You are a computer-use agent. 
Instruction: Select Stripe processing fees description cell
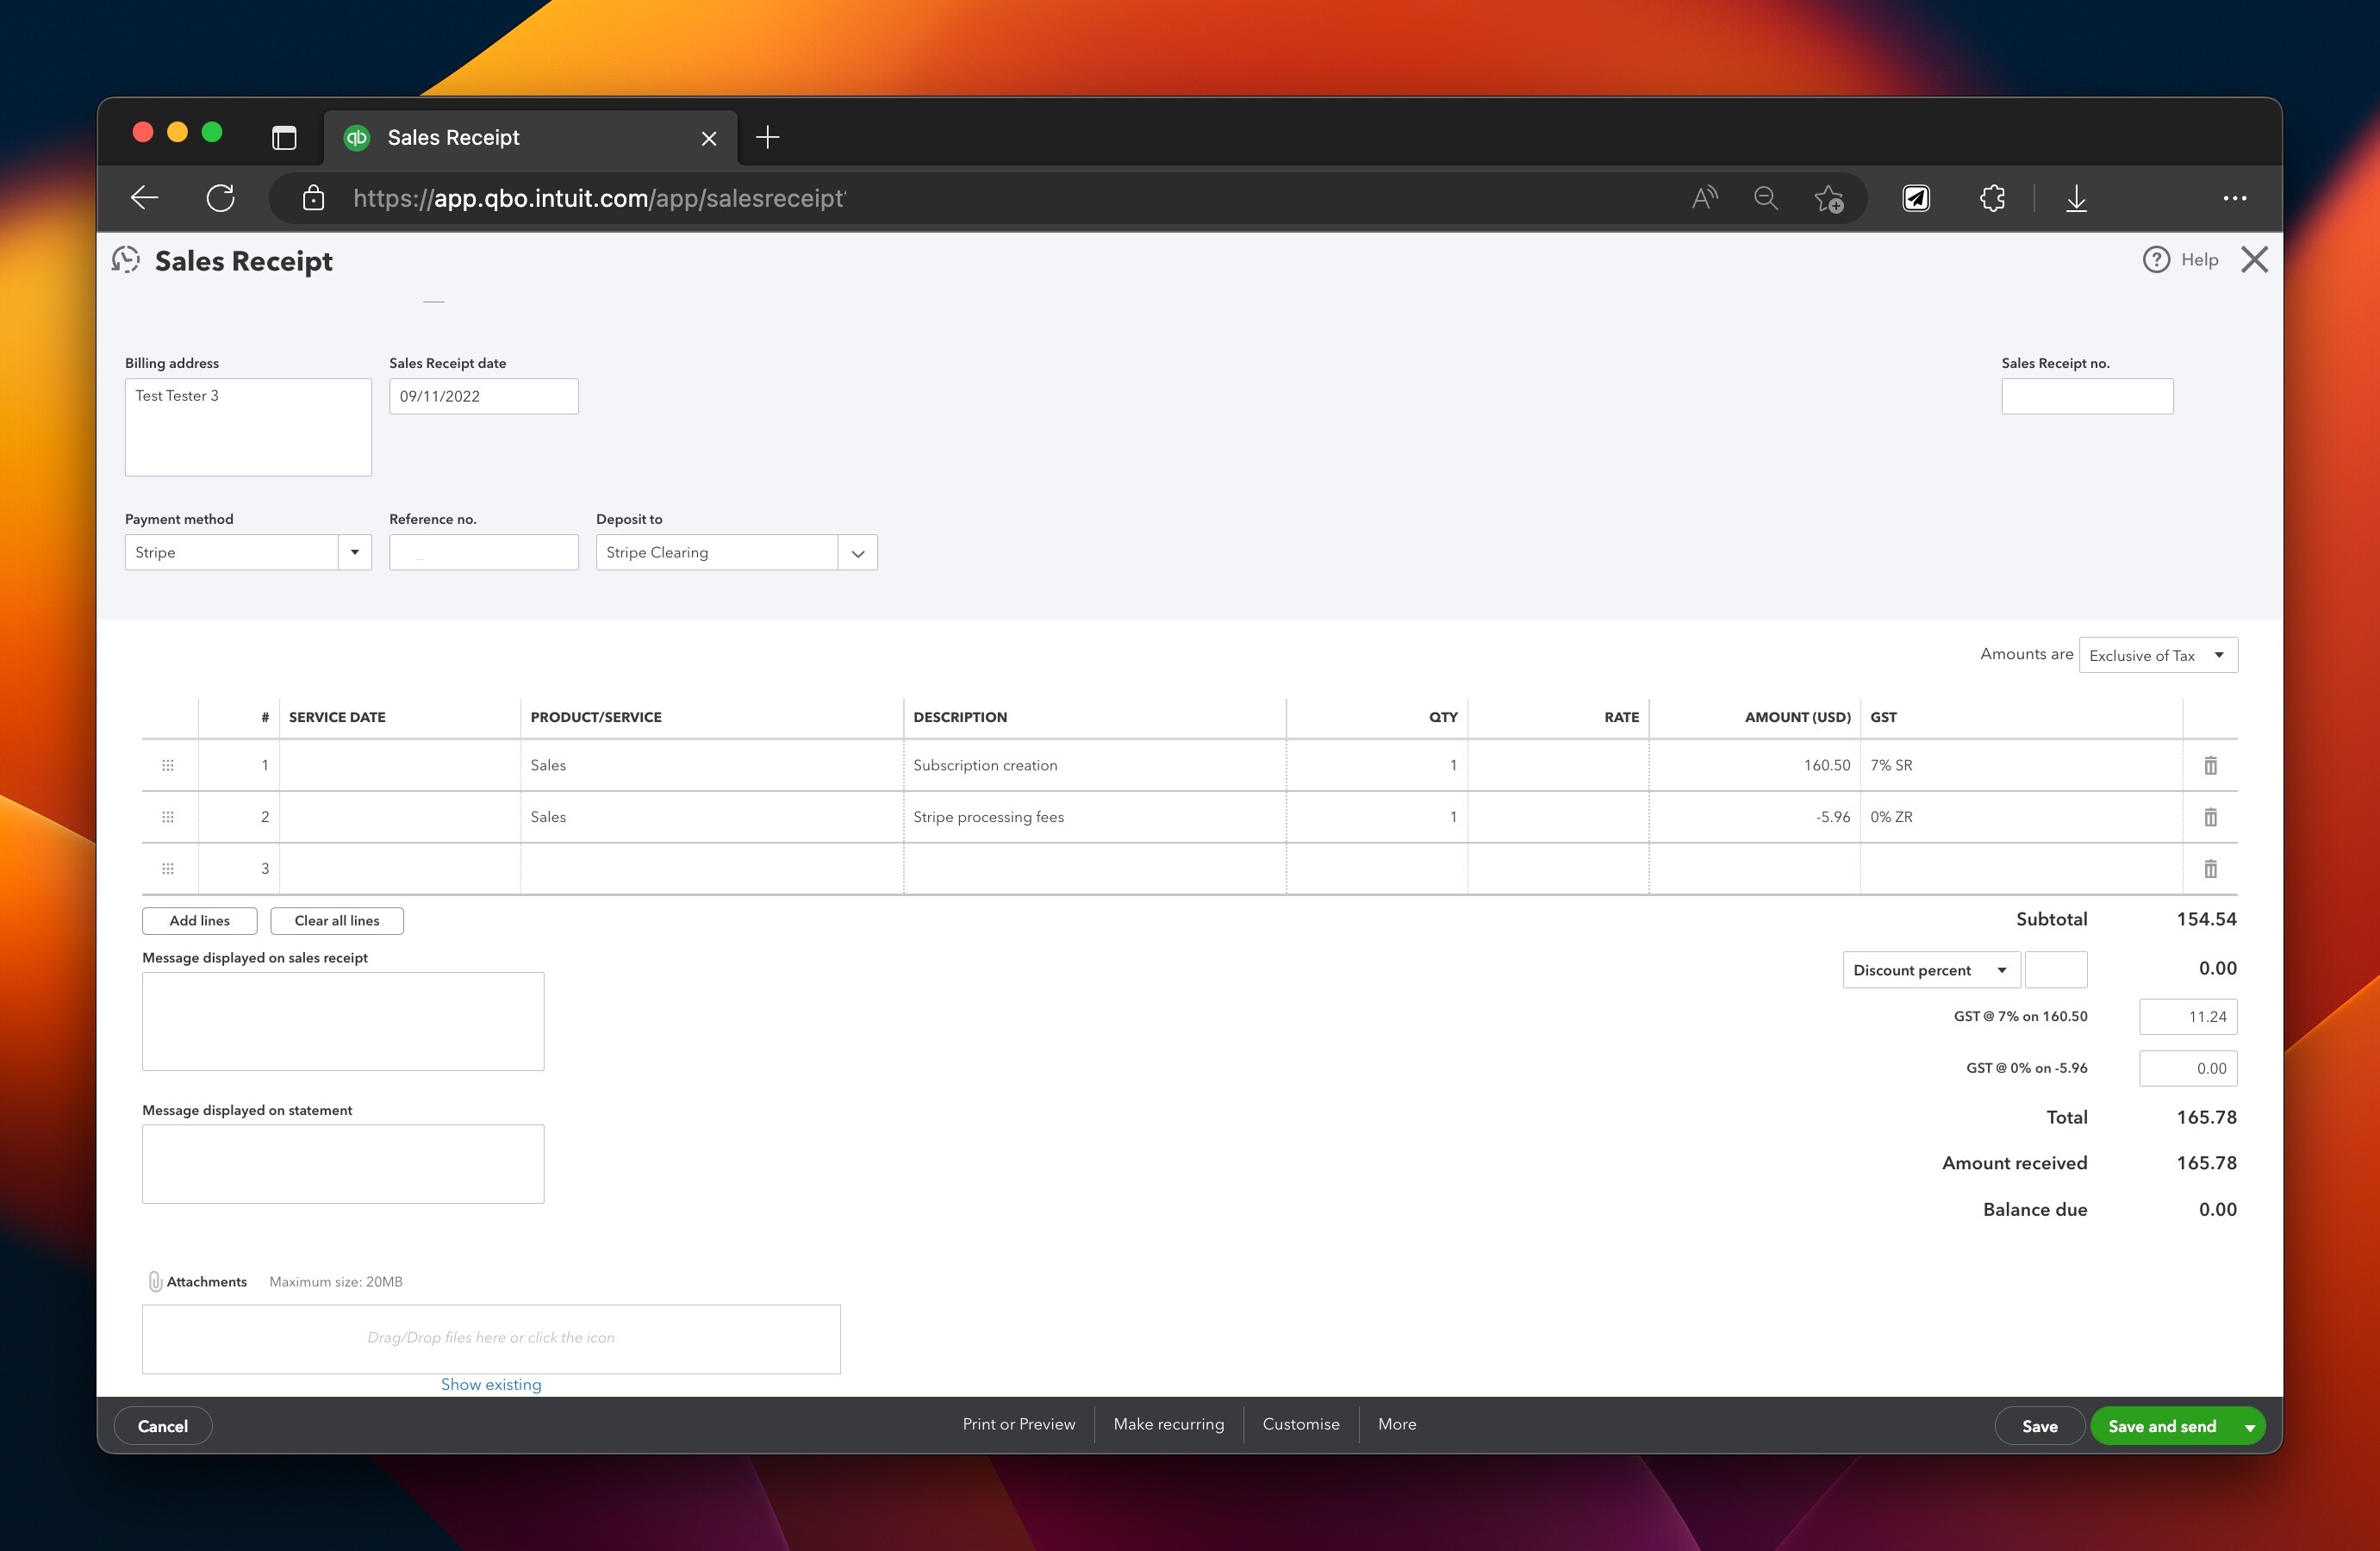(x=1094, y=817)
